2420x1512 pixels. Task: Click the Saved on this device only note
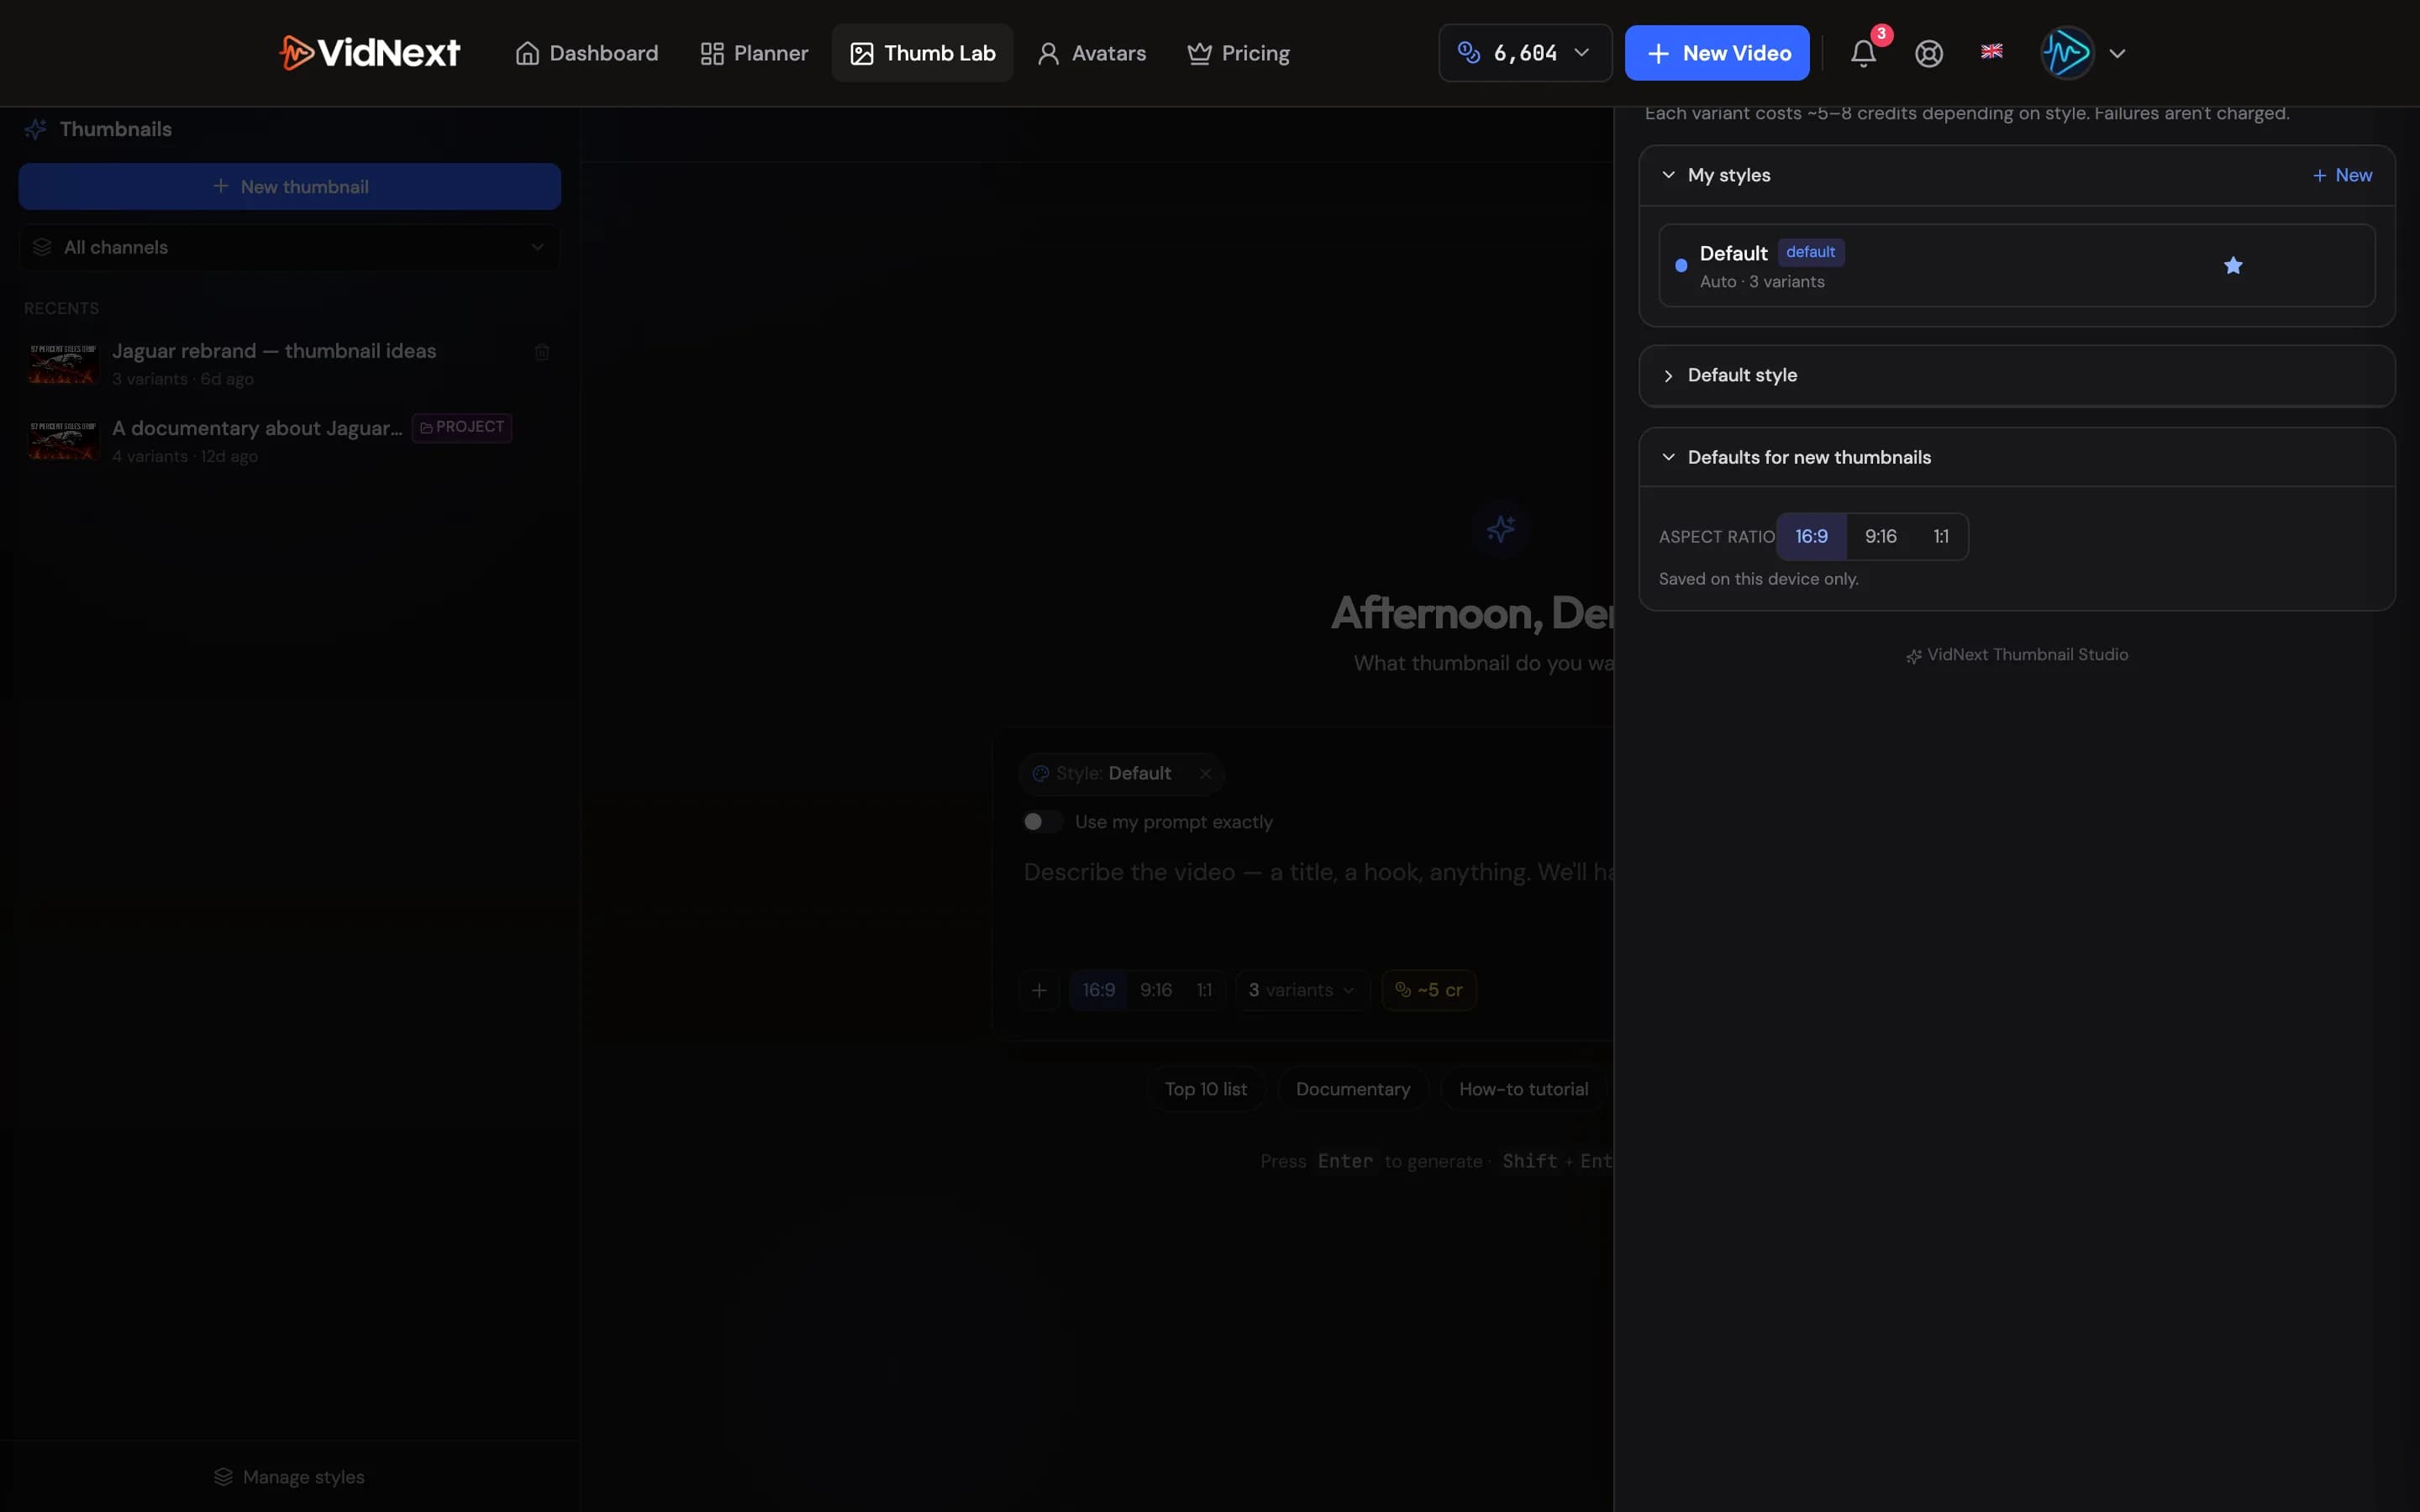1758,579
